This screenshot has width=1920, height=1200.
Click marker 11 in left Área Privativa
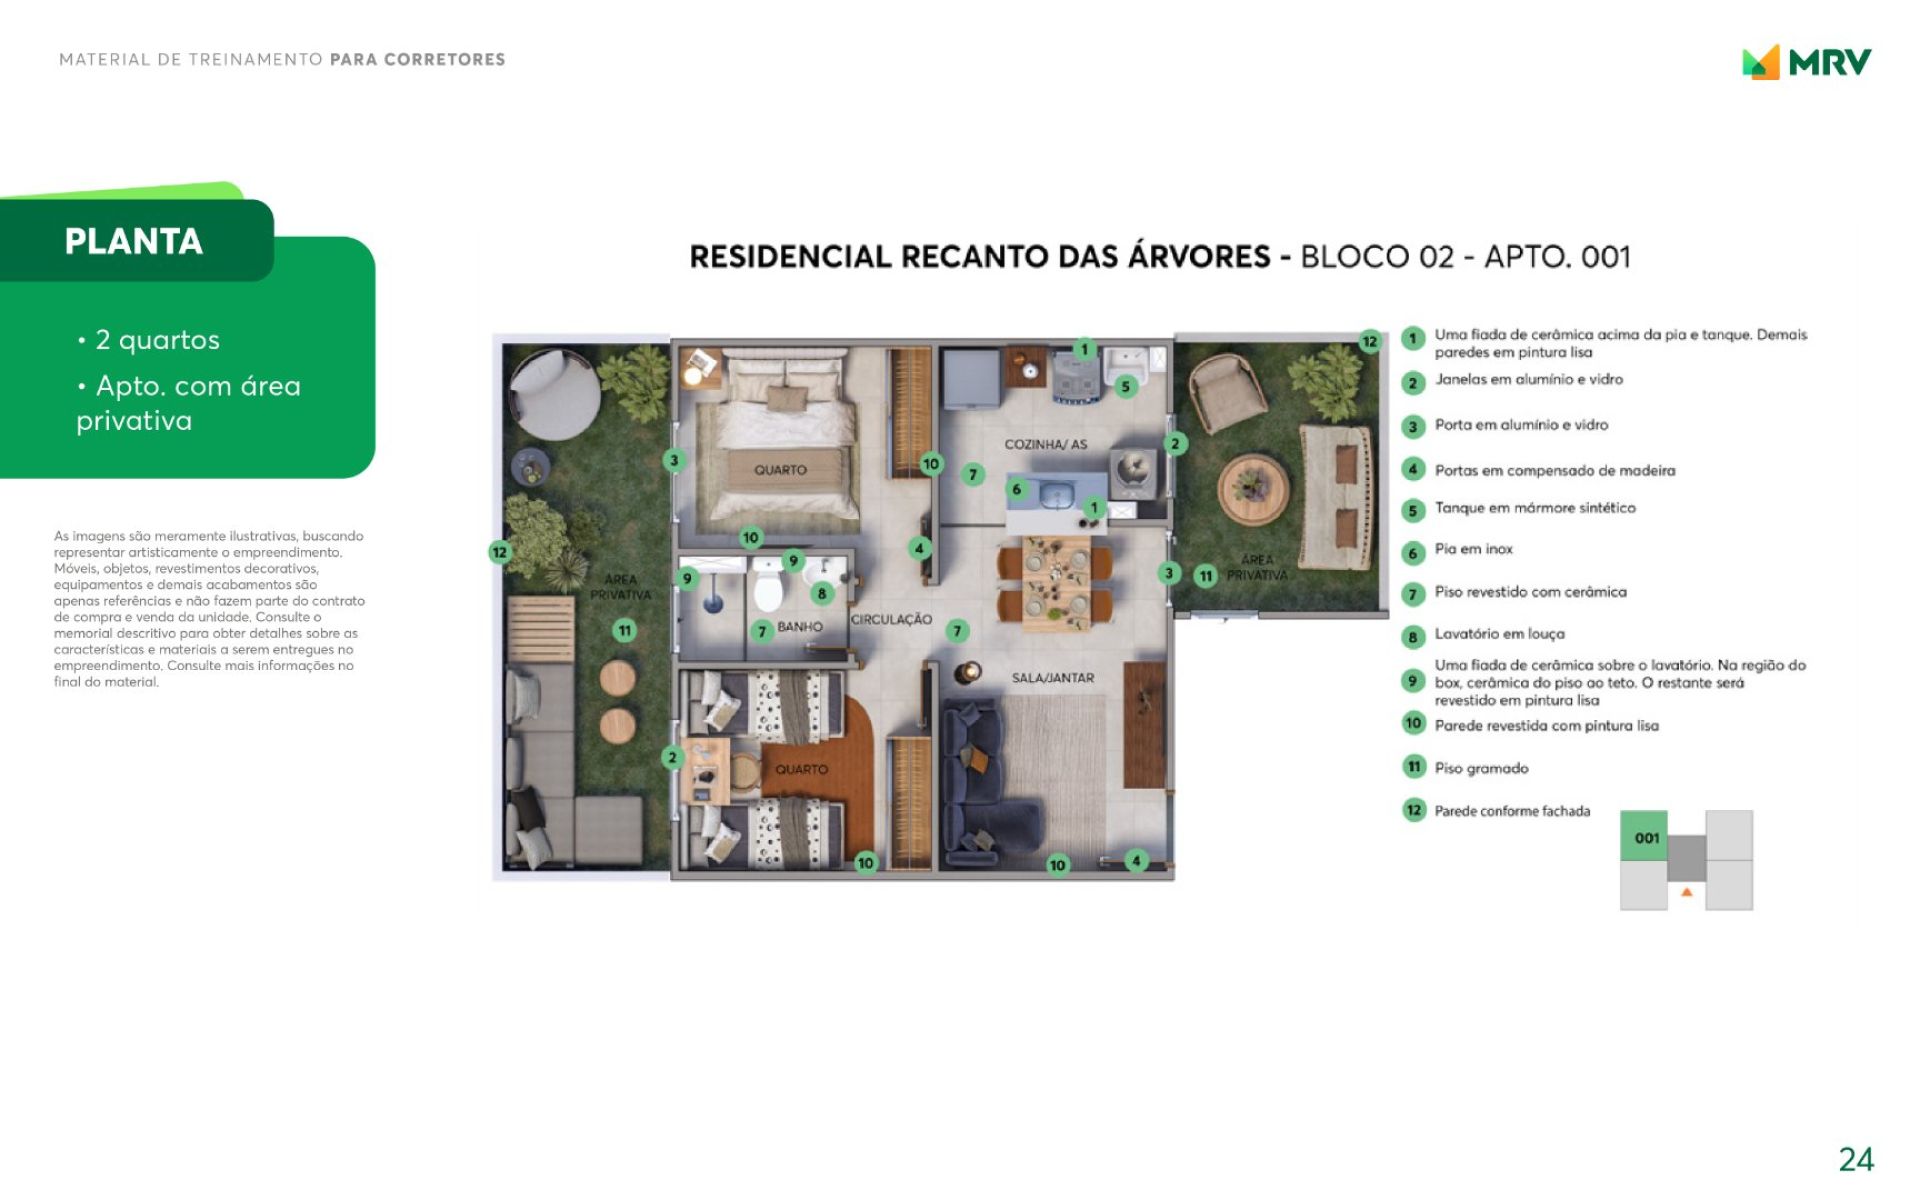[624, 630]
